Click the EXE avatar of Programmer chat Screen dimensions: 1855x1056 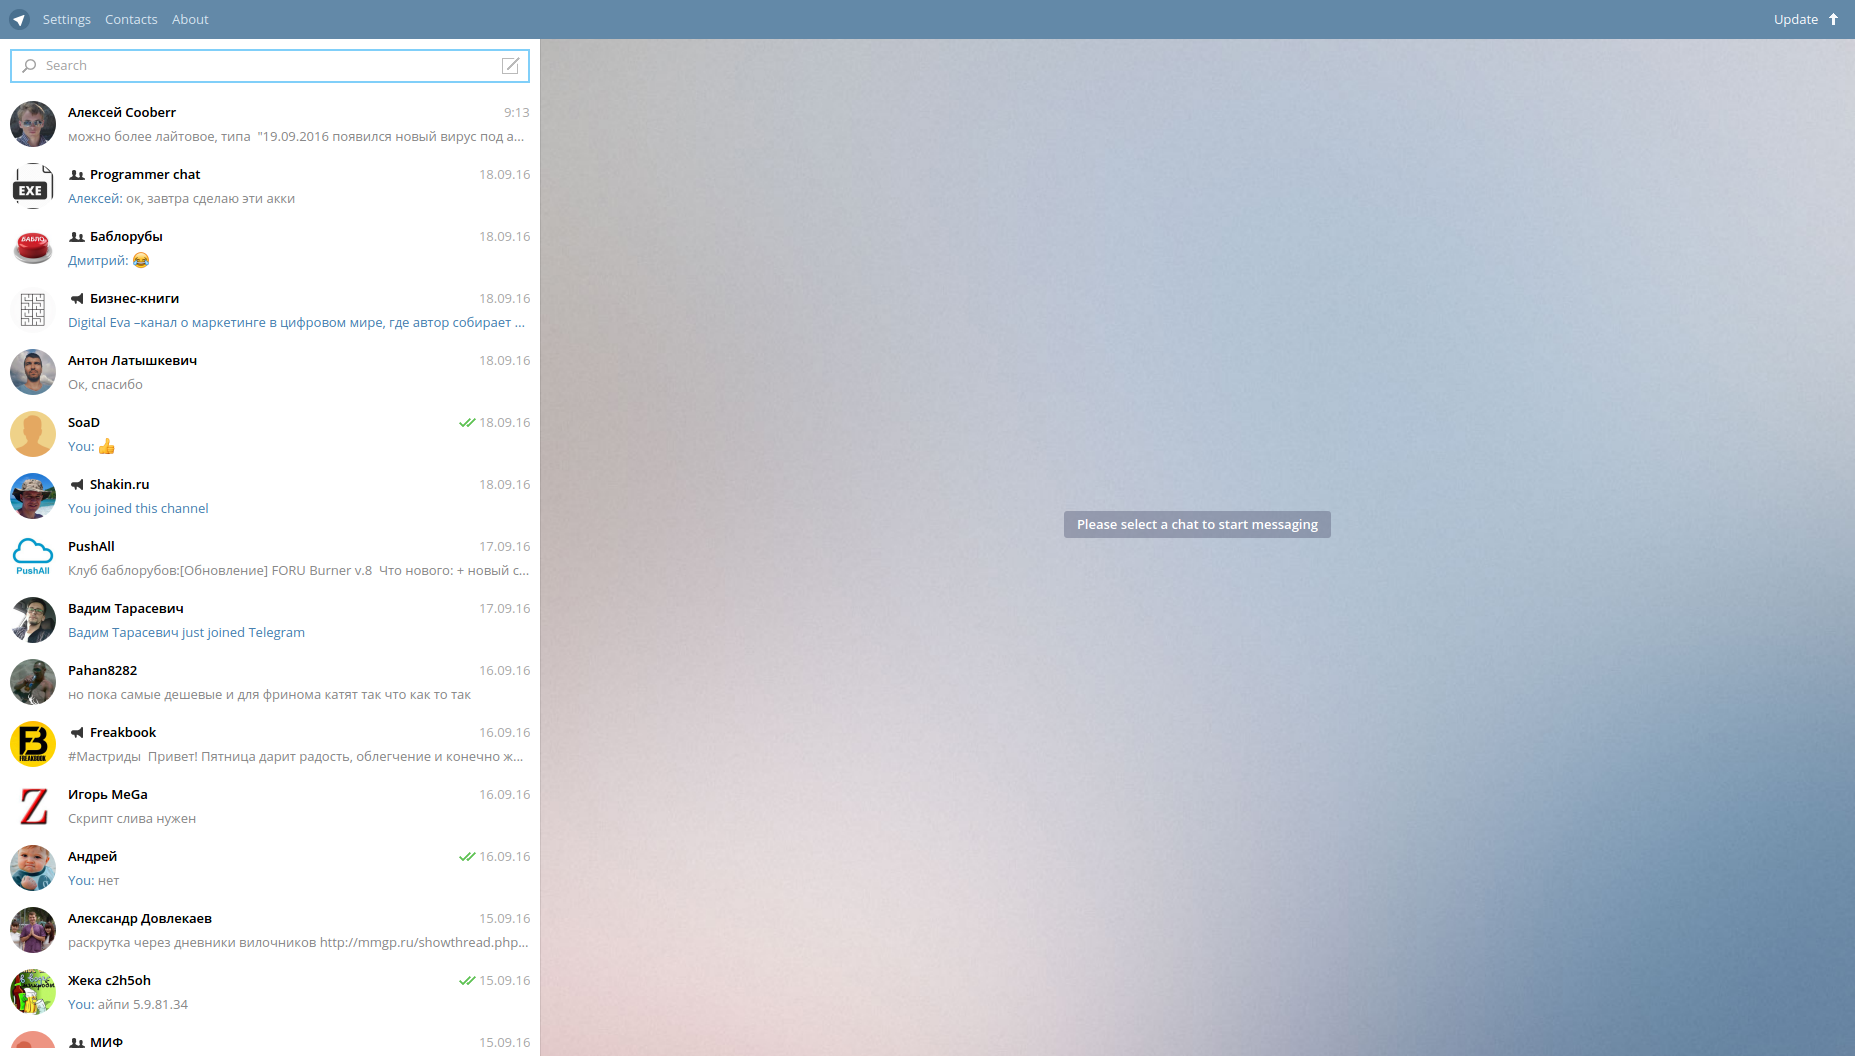tap(33, 186)
